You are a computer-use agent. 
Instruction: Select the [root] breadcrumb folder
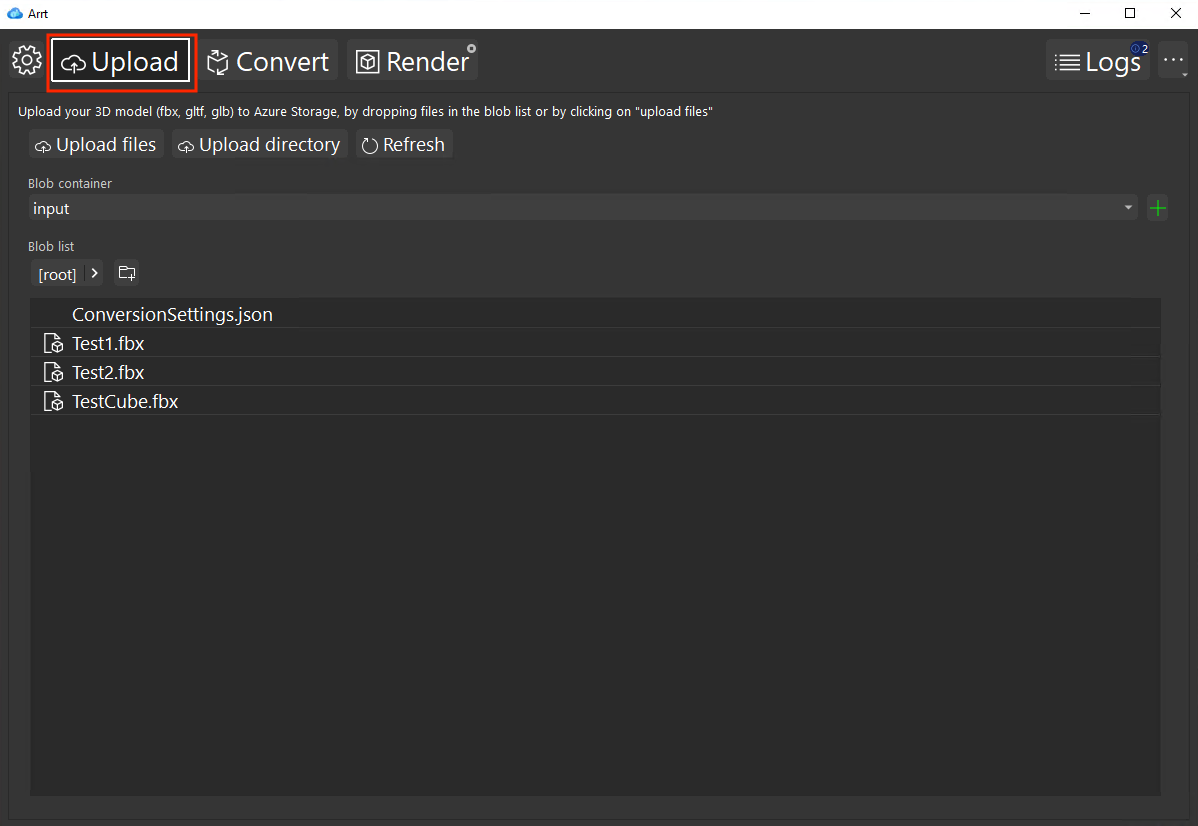57,274
